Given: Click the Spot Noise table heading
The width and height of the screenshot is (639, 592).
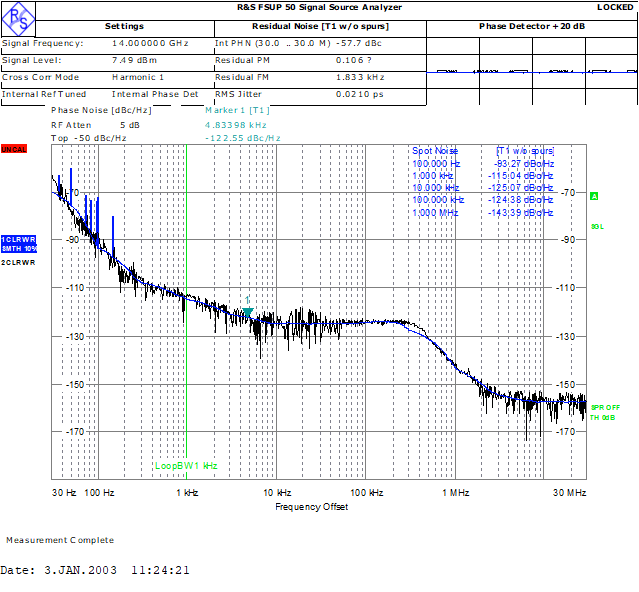Looking at the screenshot, I should tap(435, 151).
